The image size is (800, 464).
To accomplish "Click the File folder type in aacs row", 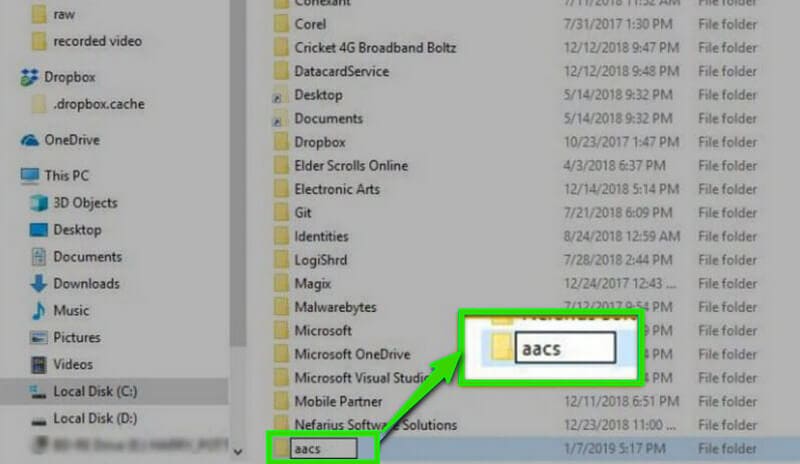I will [x=728, y=449].
